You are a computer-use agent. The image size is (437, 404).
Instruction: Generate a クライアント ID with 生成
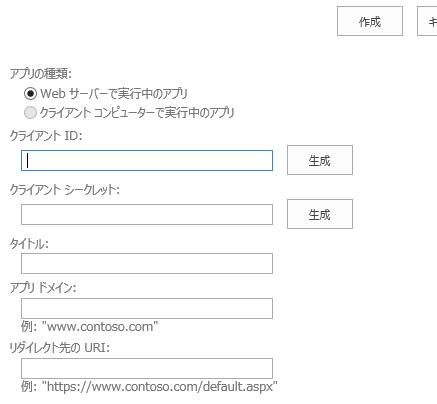320,160
